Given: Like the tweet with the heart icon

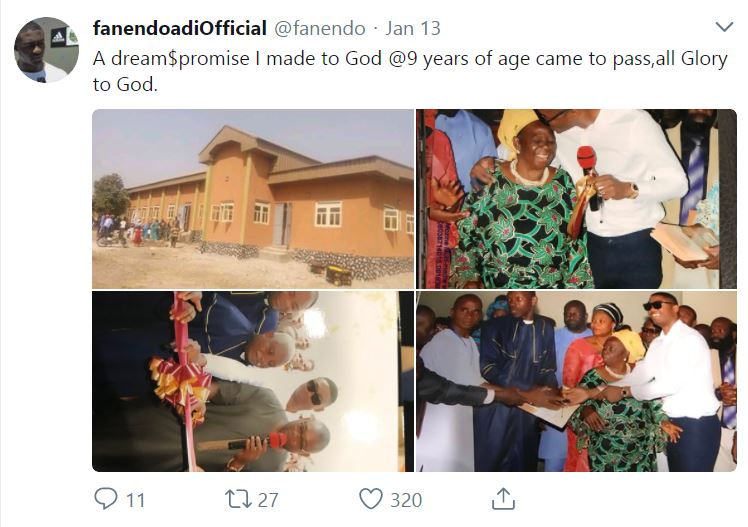Looking at the screenshot, I should point(371,498).
